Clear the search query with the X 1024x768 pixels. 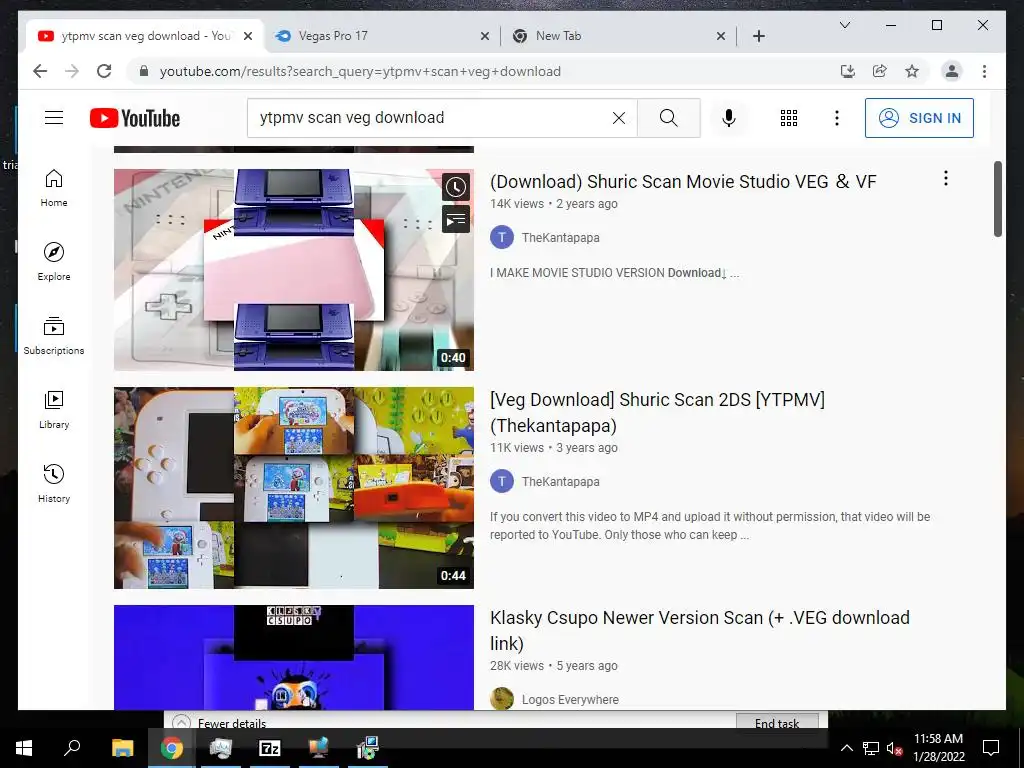(618, 118)
